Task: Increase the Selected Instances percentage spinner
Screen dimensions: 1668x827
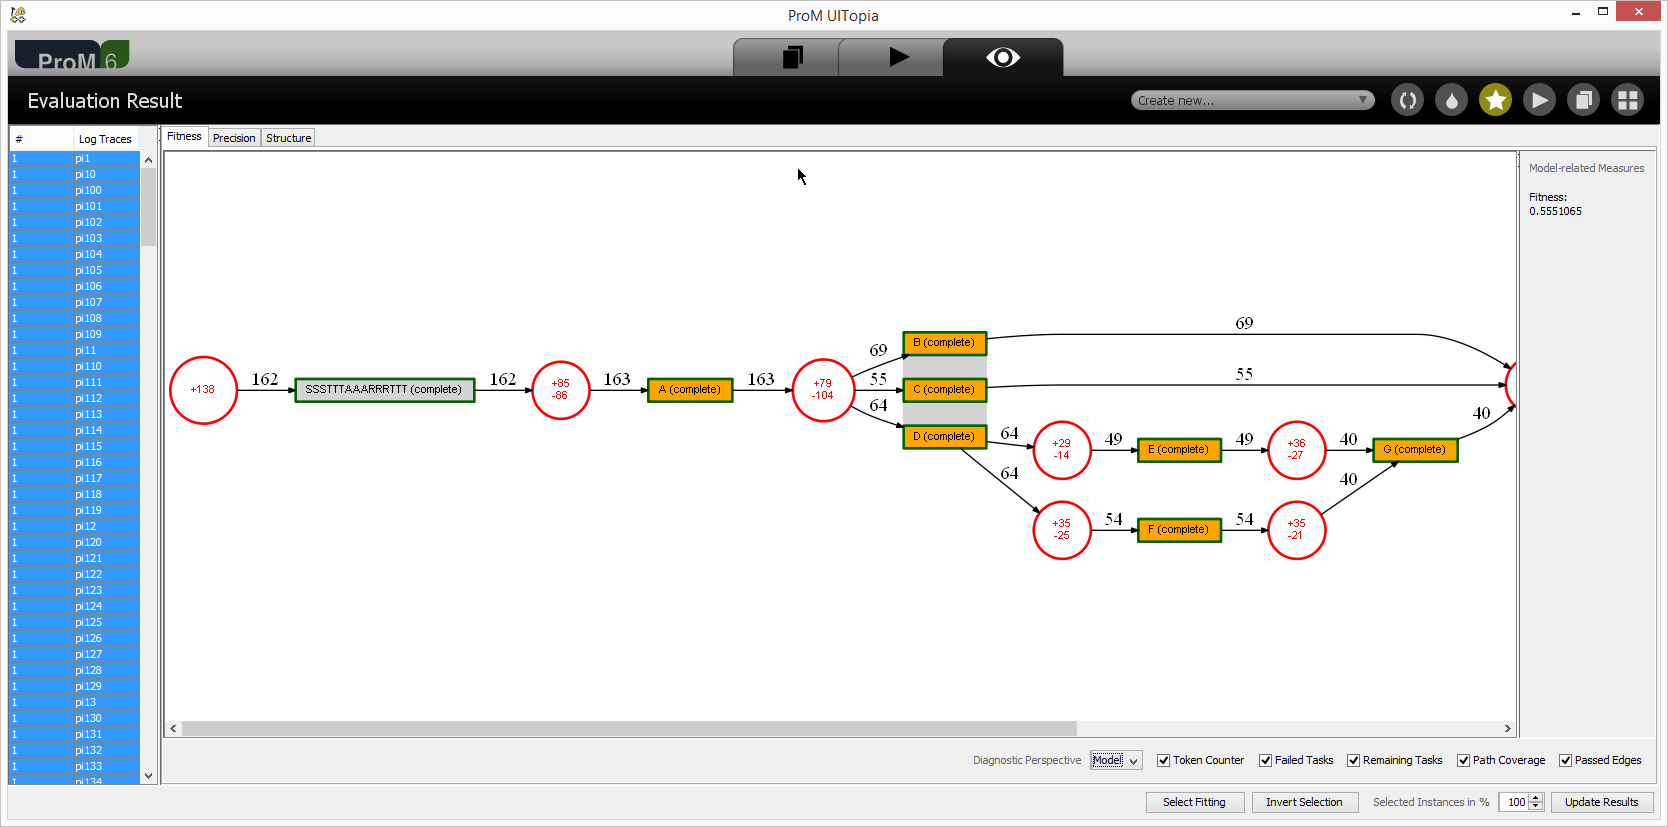Action: pyautogui.click(x=1537, y=797)
